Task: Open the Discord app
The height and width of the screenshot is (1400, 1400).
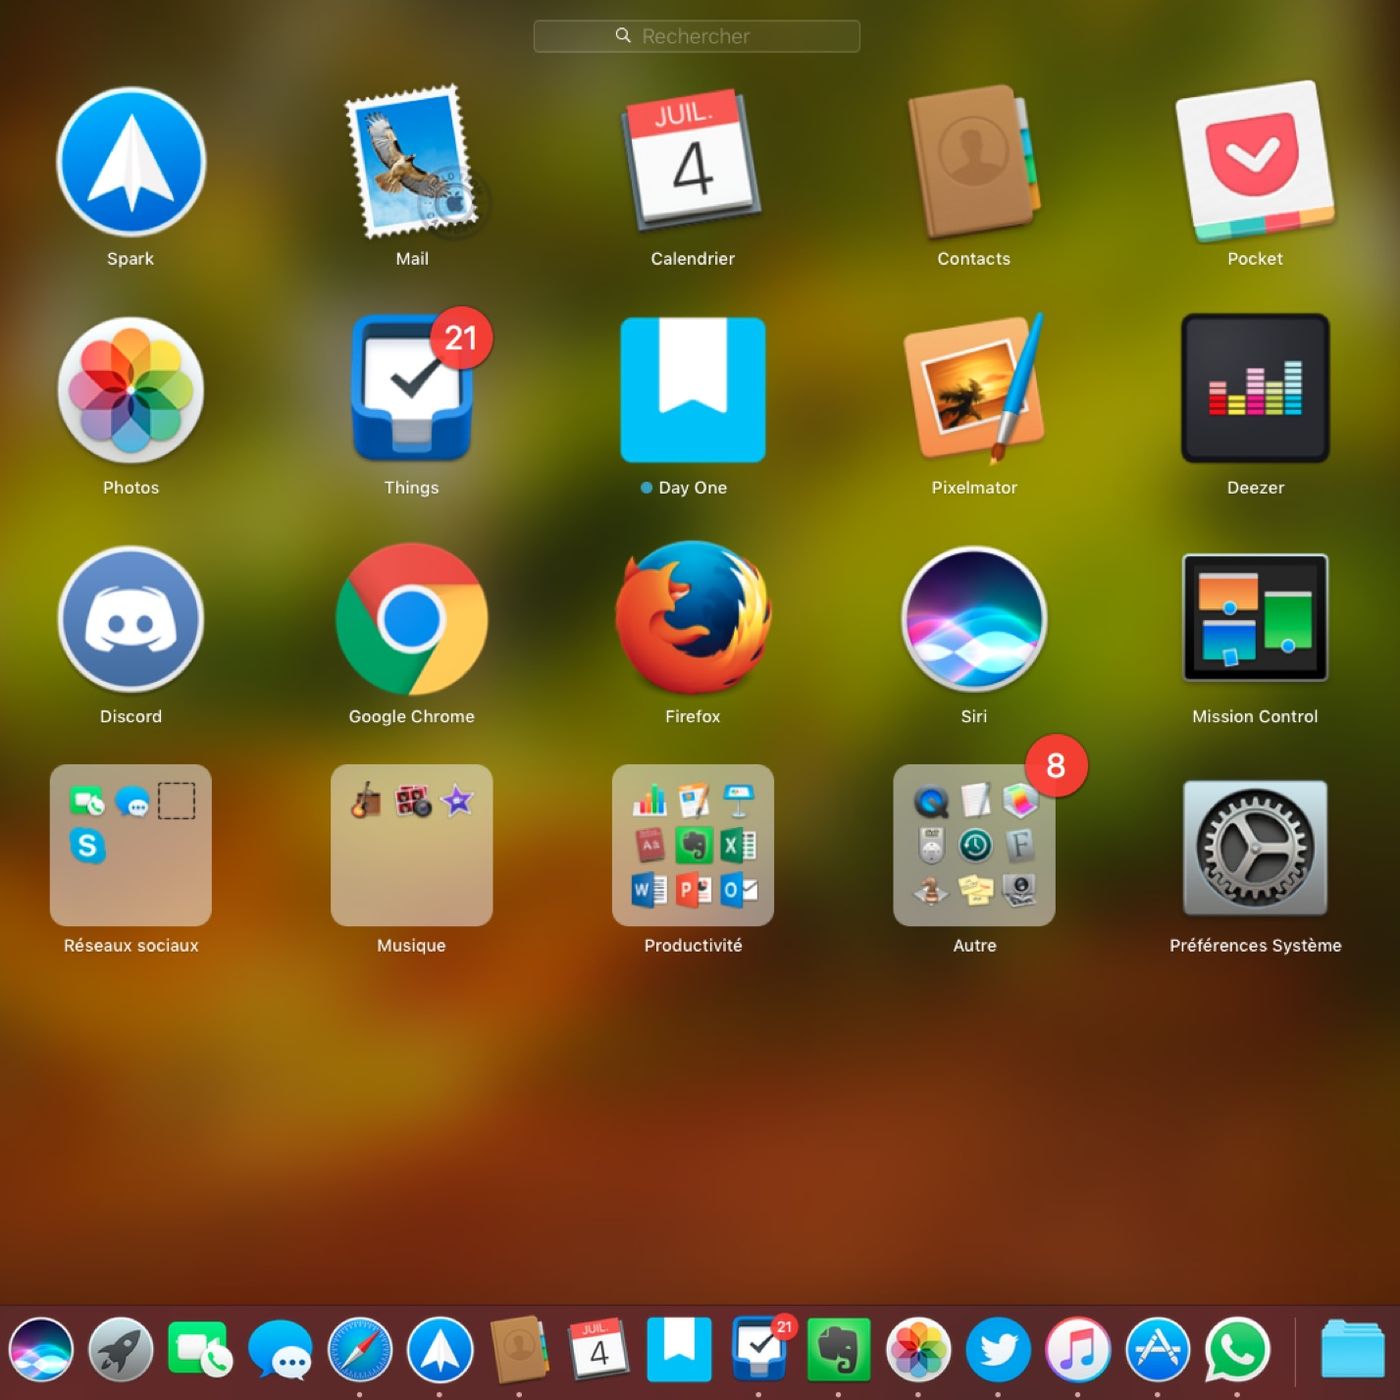Action: [x=131, y=619]
